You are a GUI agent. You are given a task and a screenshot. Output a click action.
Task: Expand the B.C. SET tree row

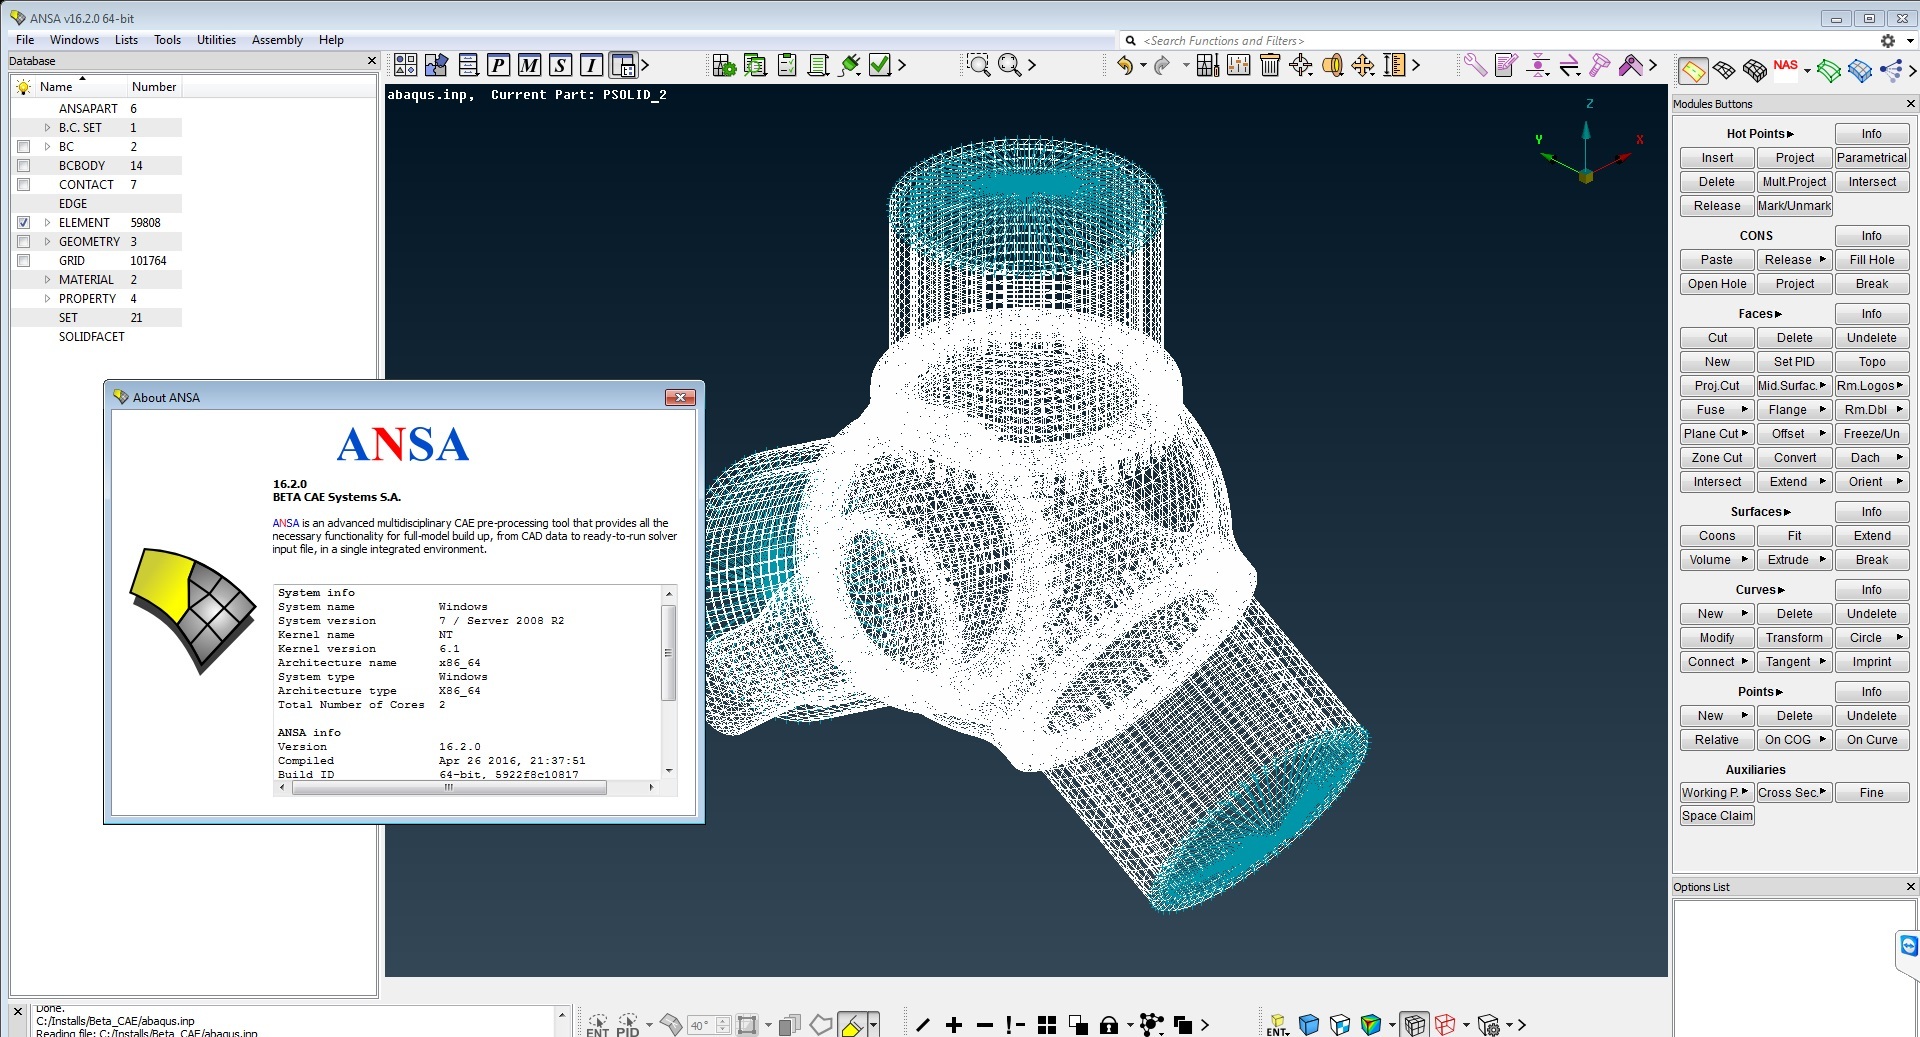(47, 128)
